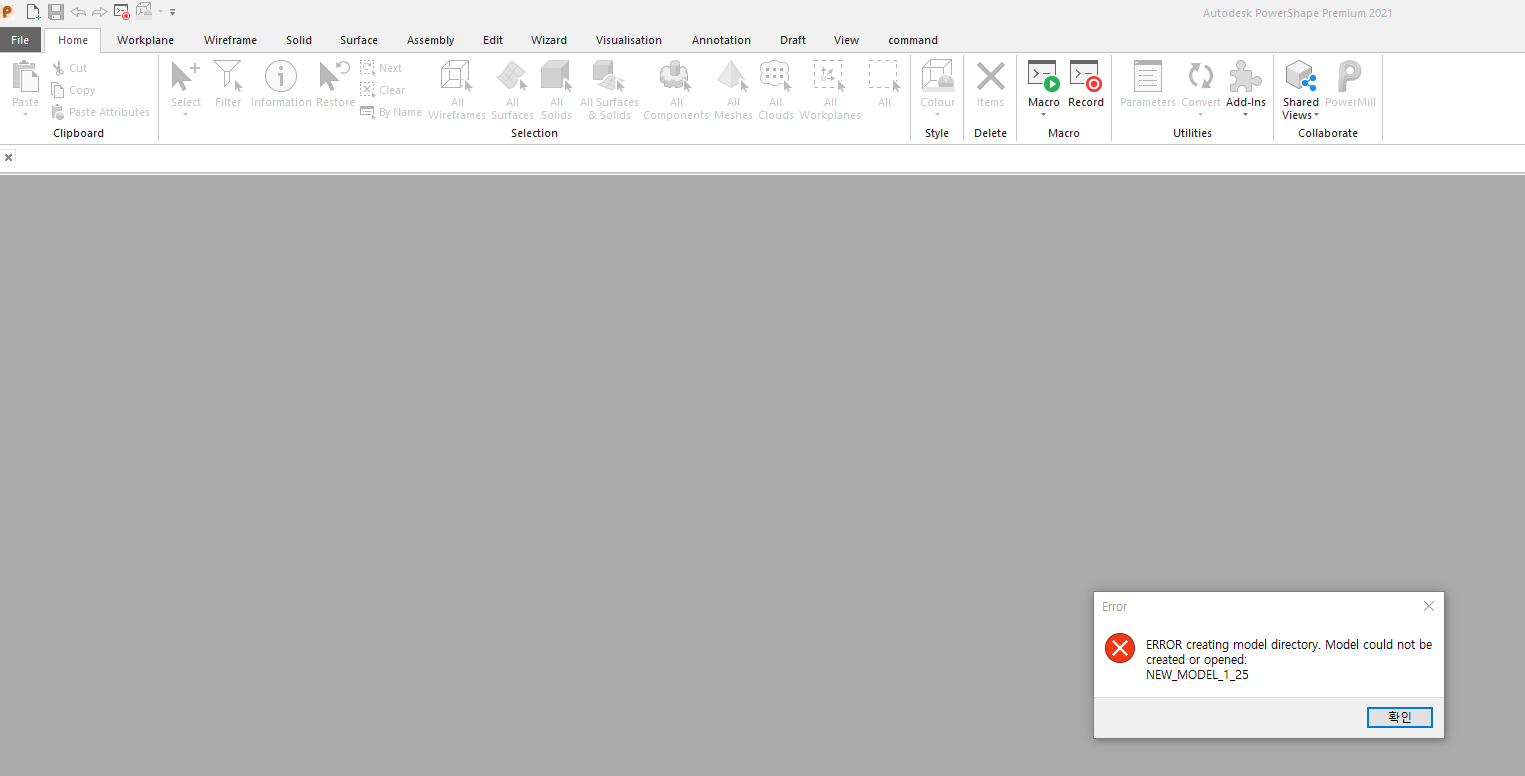Viewport: 1525px width, 776px height.
Task: Click the Undo arrow icon
Action: point(78,12)
